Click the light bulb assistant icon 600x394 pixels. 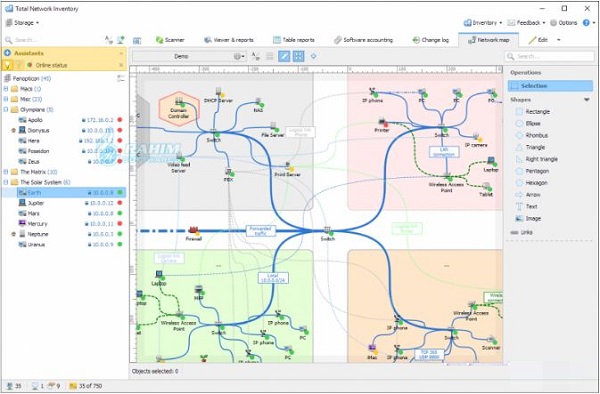[x=7, y=65]
